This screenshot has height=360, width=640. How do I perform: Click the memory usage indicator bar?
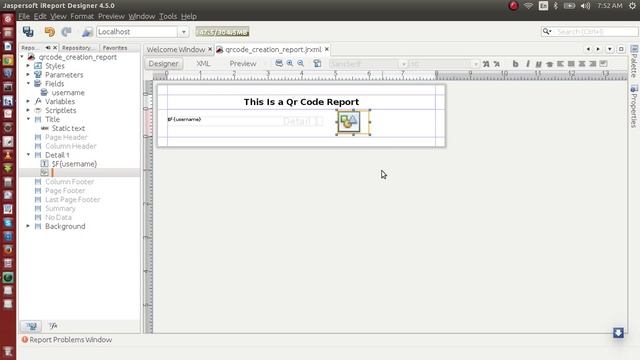tap(222, 32)
